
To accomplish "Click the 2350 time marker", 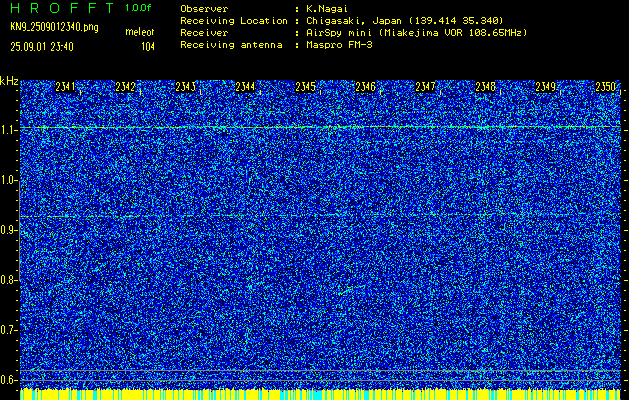I will click(605, 87).
